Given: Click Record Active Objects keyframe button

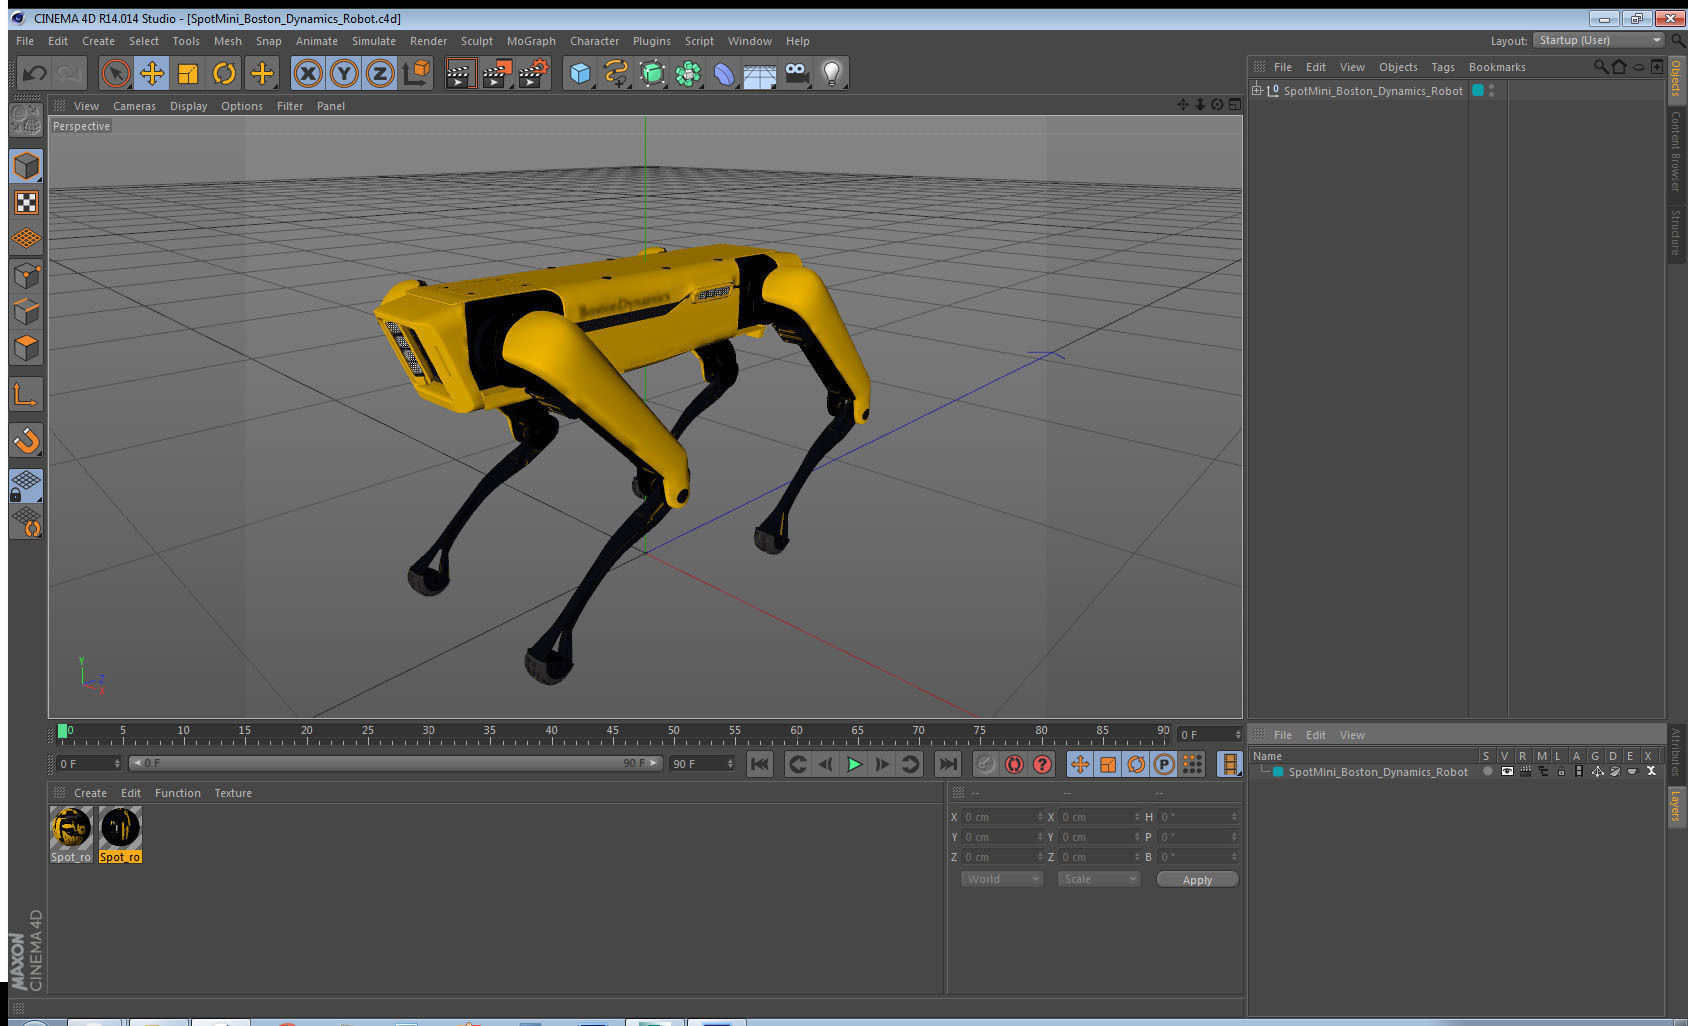Looking at the screenshot, I should pos(986,764).
